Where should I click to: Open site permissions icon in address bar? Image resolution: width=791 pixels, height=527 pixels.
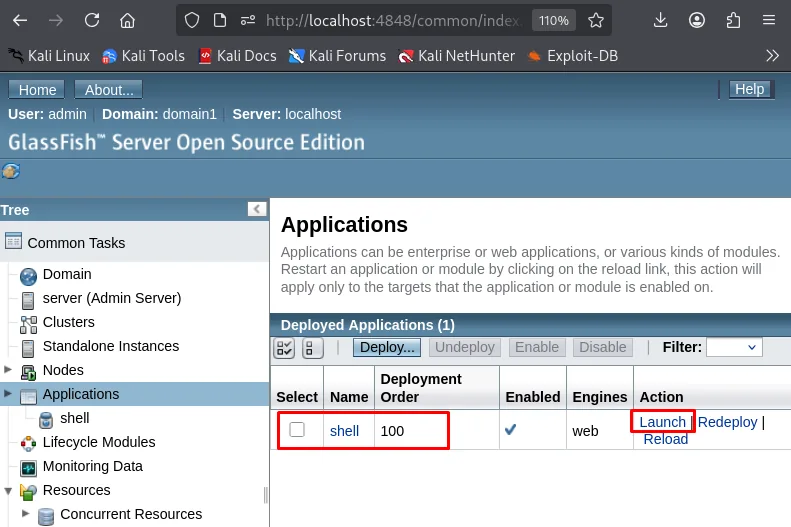tap(248, 21)
